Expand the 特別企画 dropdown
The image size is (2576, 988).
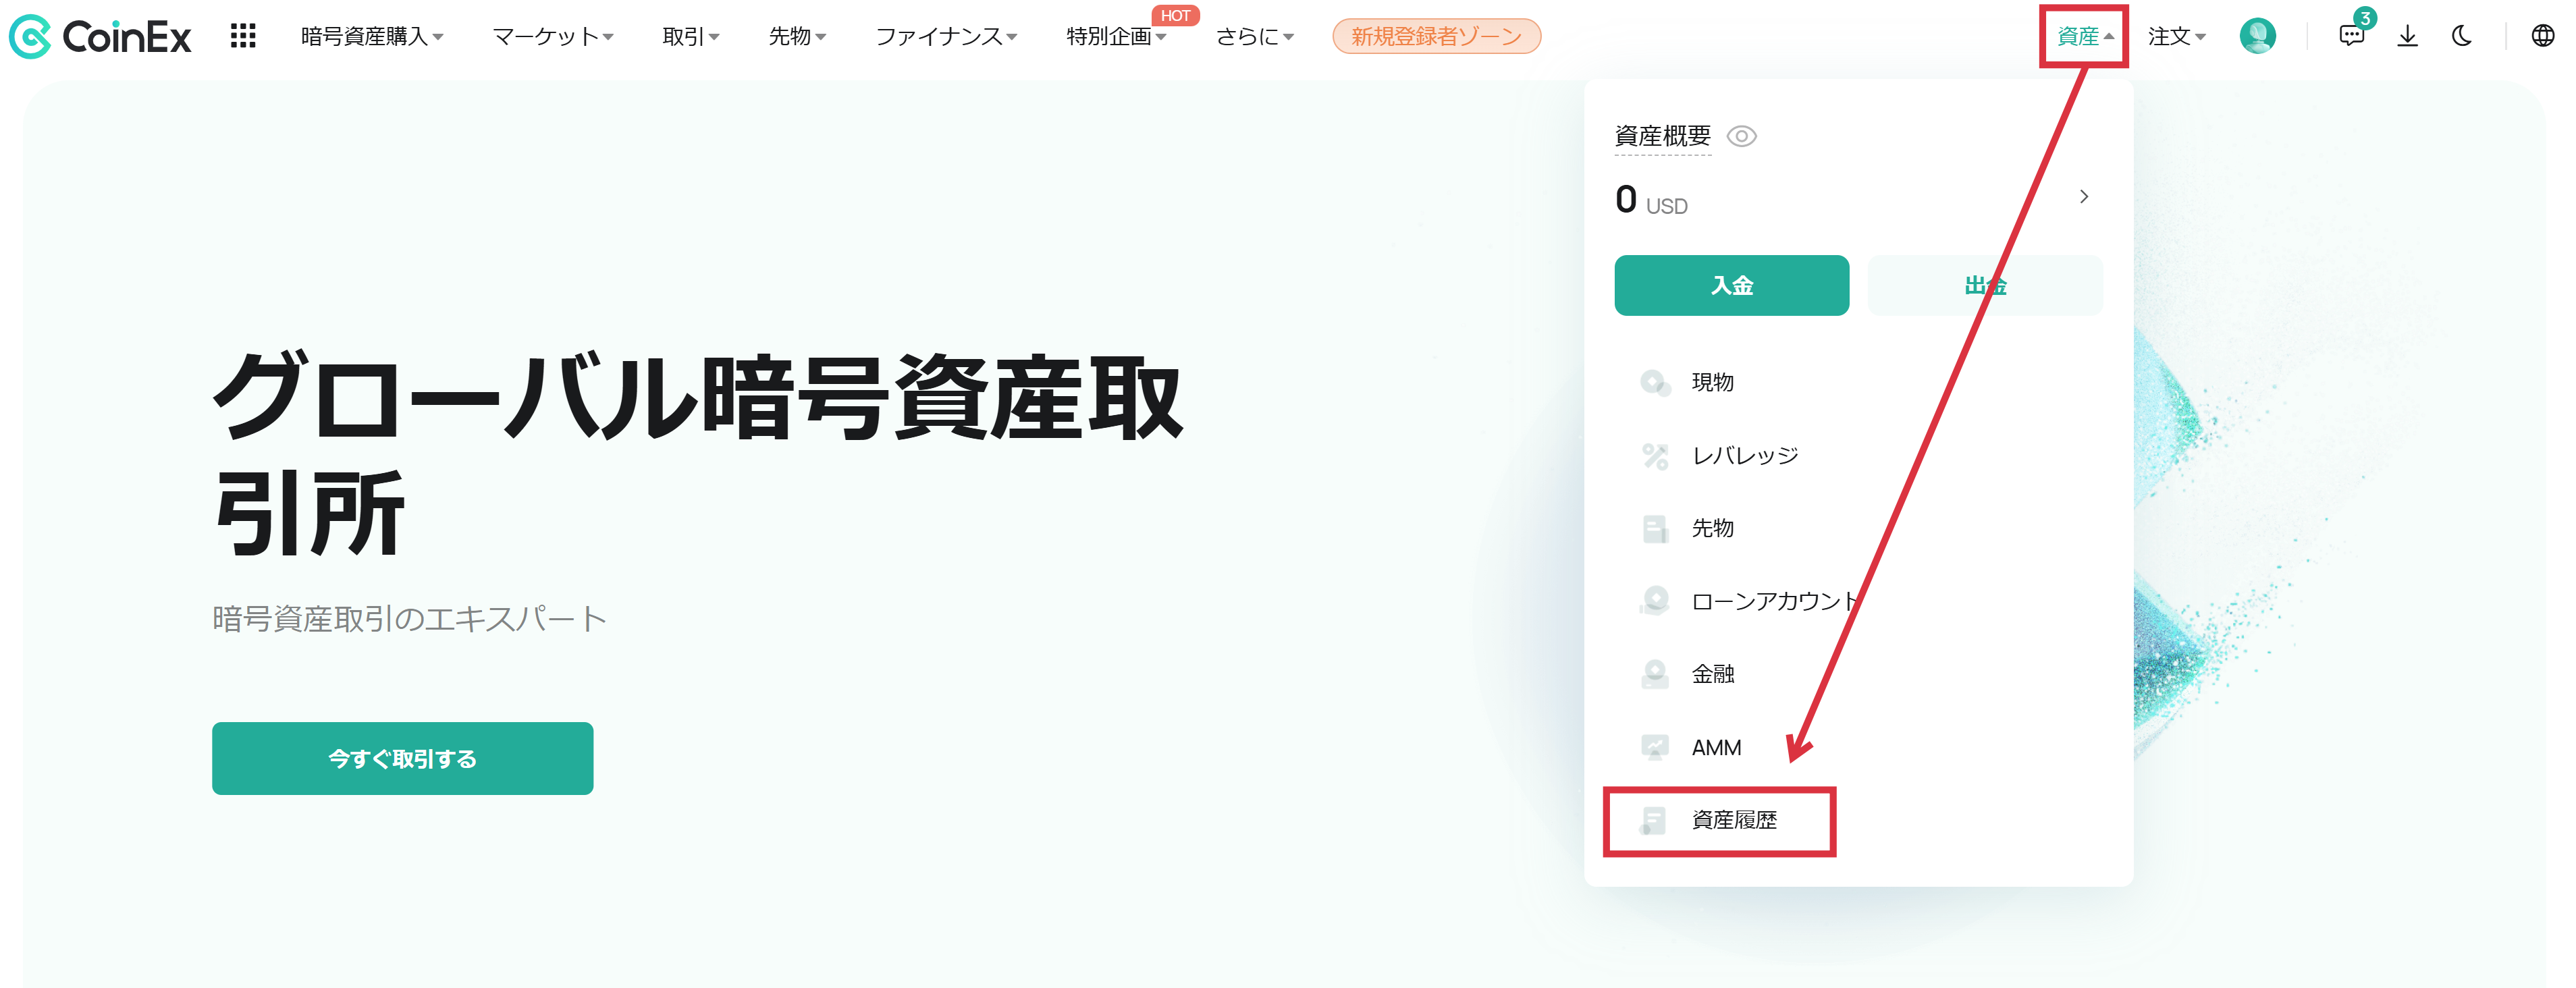click(x=1116, y=36)
